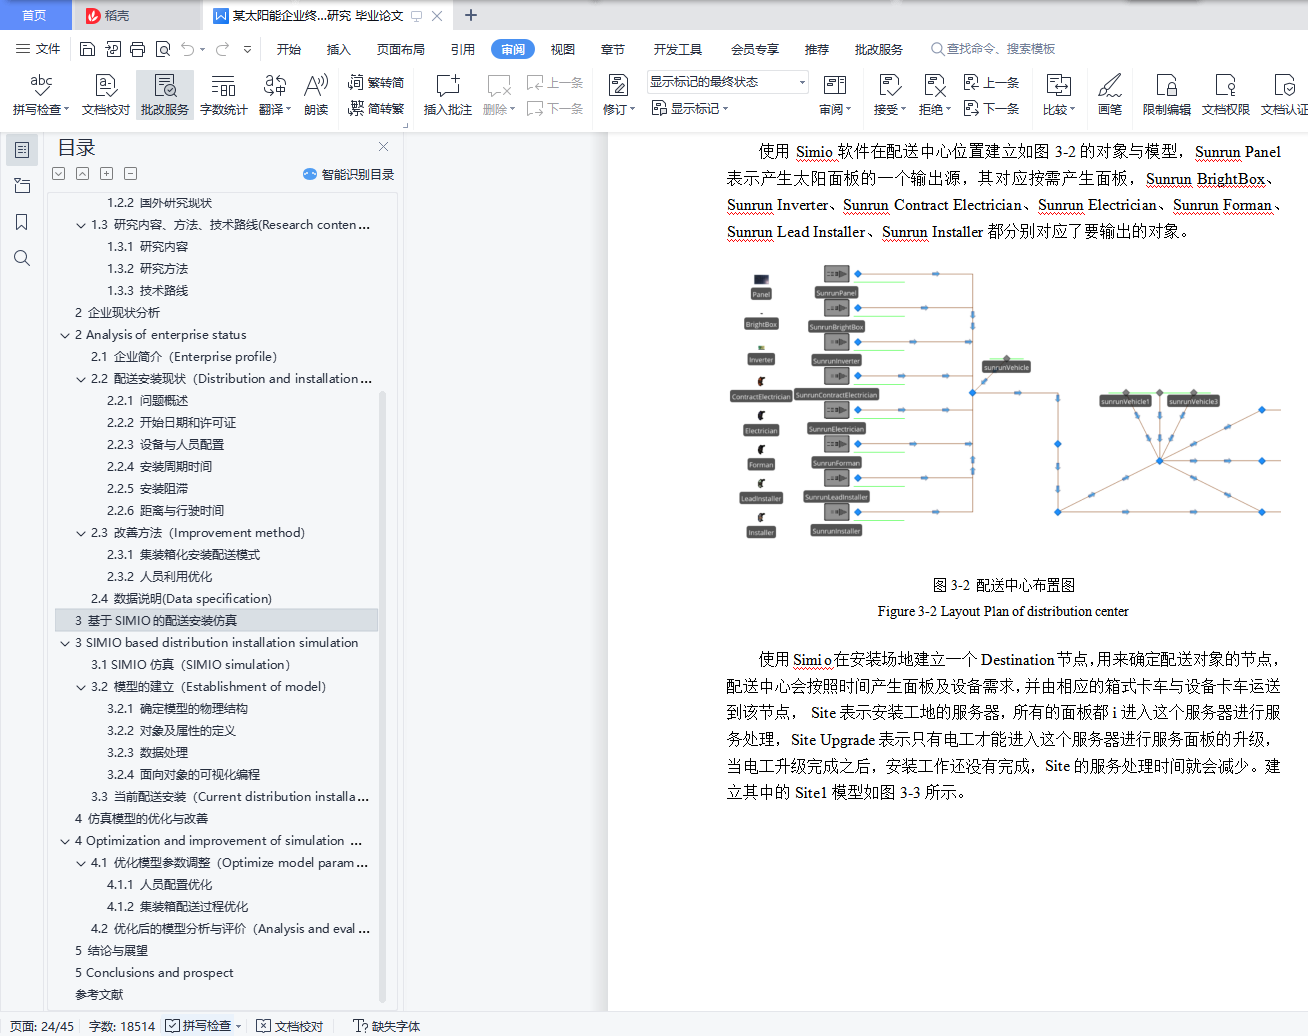Click the Print icon in quick access toolbar
Image resolution: width=1308 pixels, height=1036 pixels.
pos(137,49)
